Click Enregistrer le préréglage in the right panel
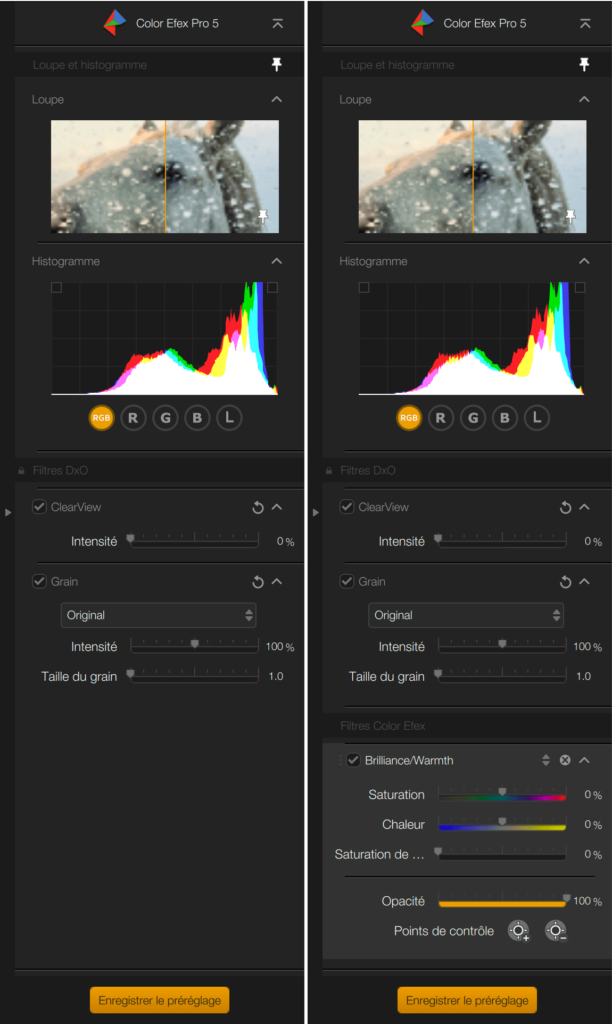 click(467, 1000)
